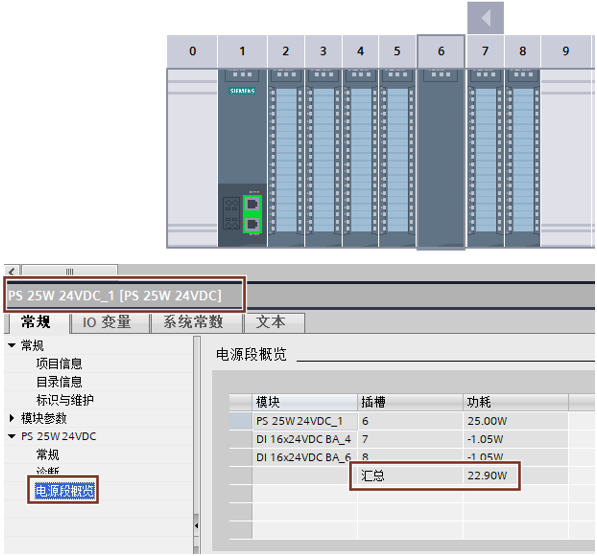Collapse the 常规 tree node
The height and width of the screenshot is (556, 597).
12,345
